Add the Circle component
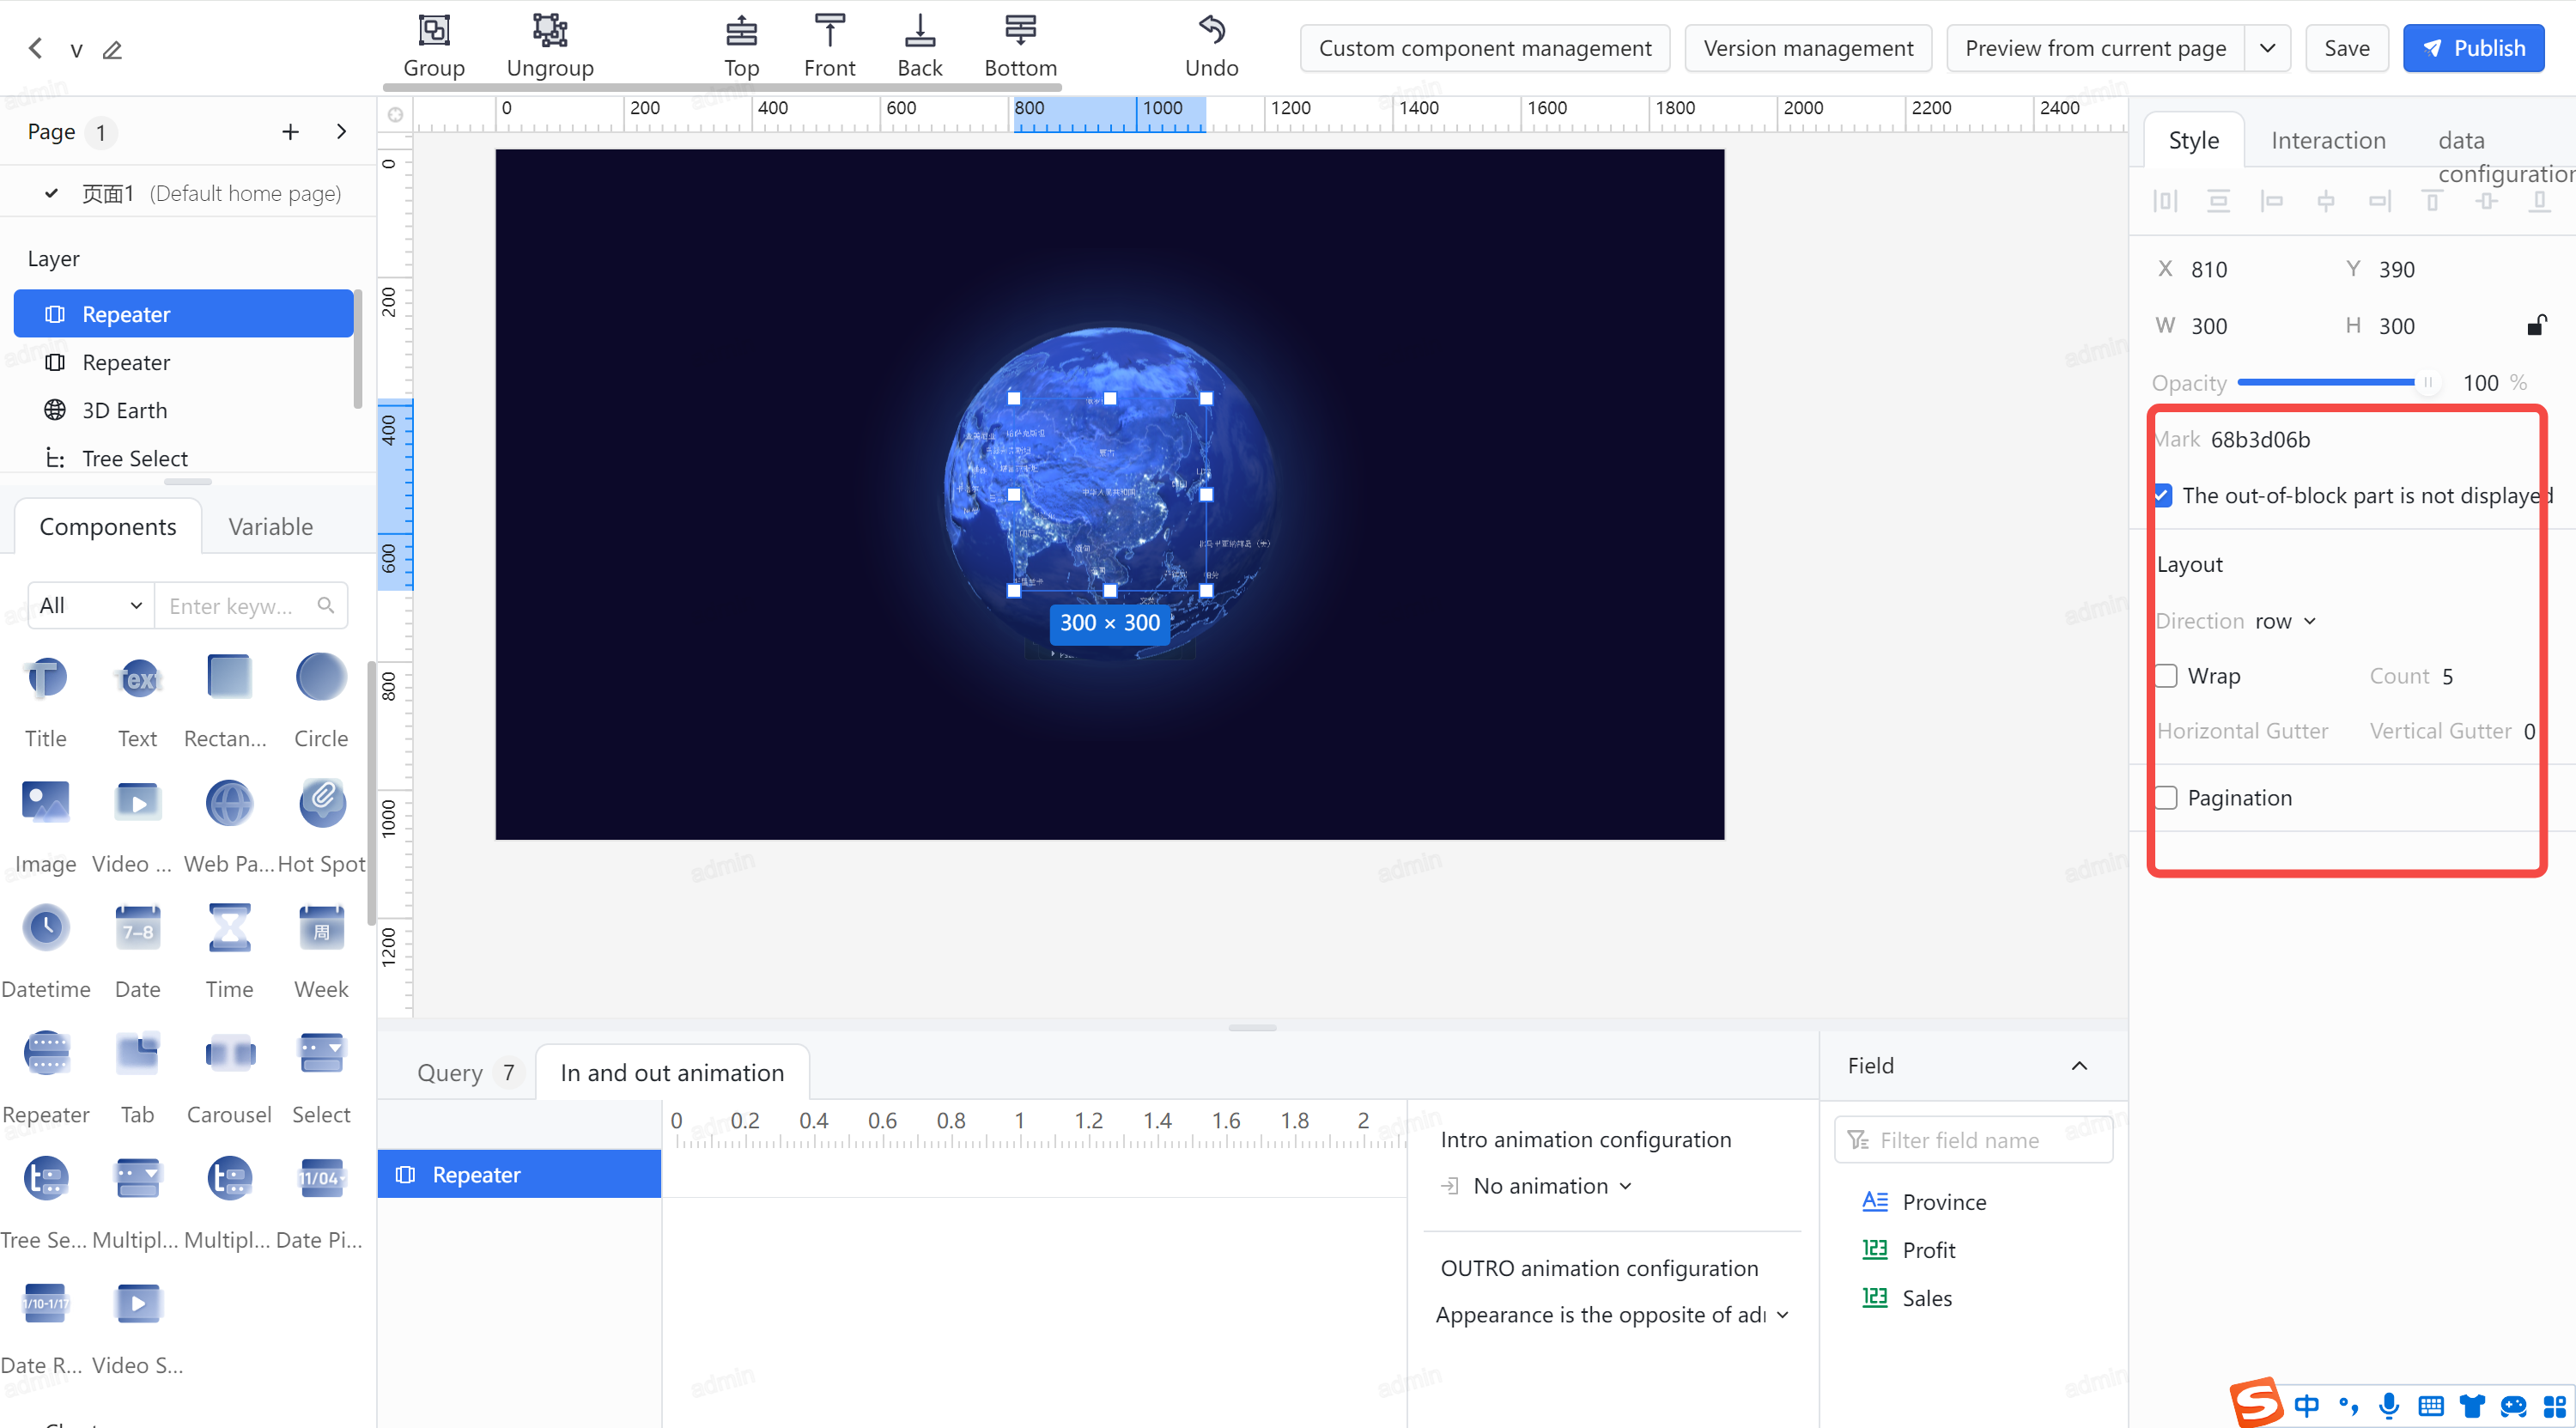Viewport: 2576px width, 1428px height. tap(321, 701)
